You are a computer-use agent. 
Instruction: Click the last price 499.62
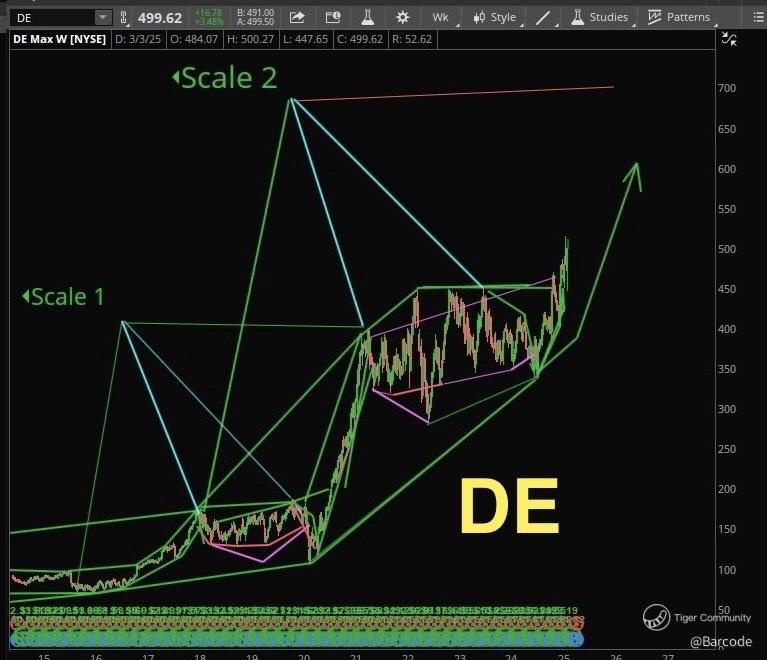click(159, 18)
